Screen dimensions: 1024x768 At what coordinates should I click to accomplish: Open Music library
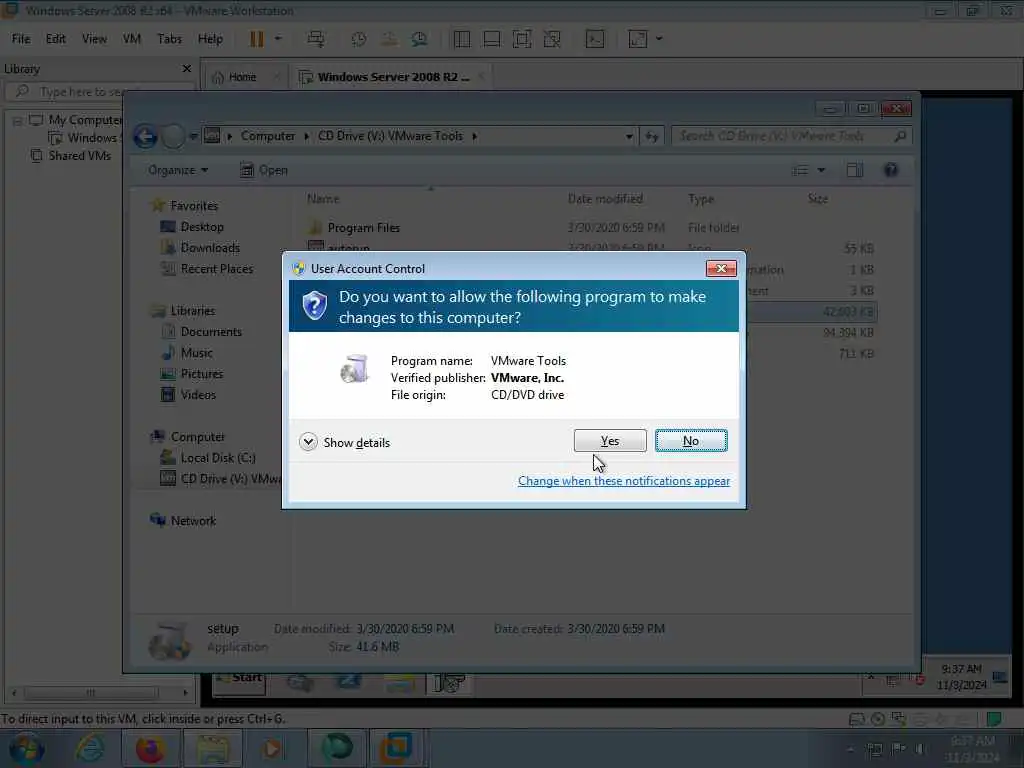point(196,353)
